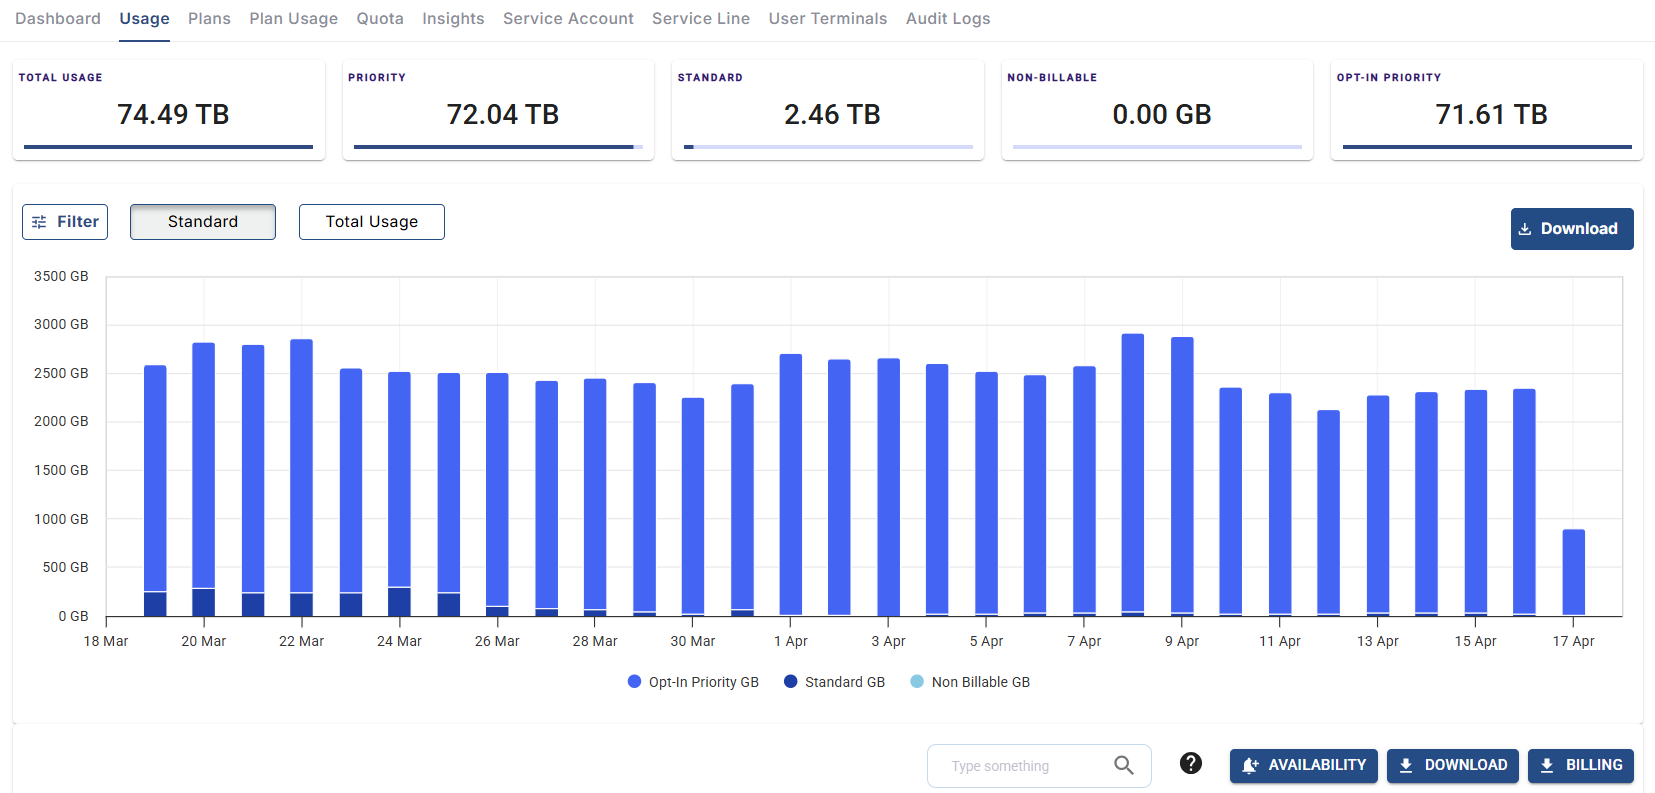This screenshot has height=793, width=1655.
Task: Click the 17 Apr usage bar
Action: pyautogui.click(x=1573, y=572)
